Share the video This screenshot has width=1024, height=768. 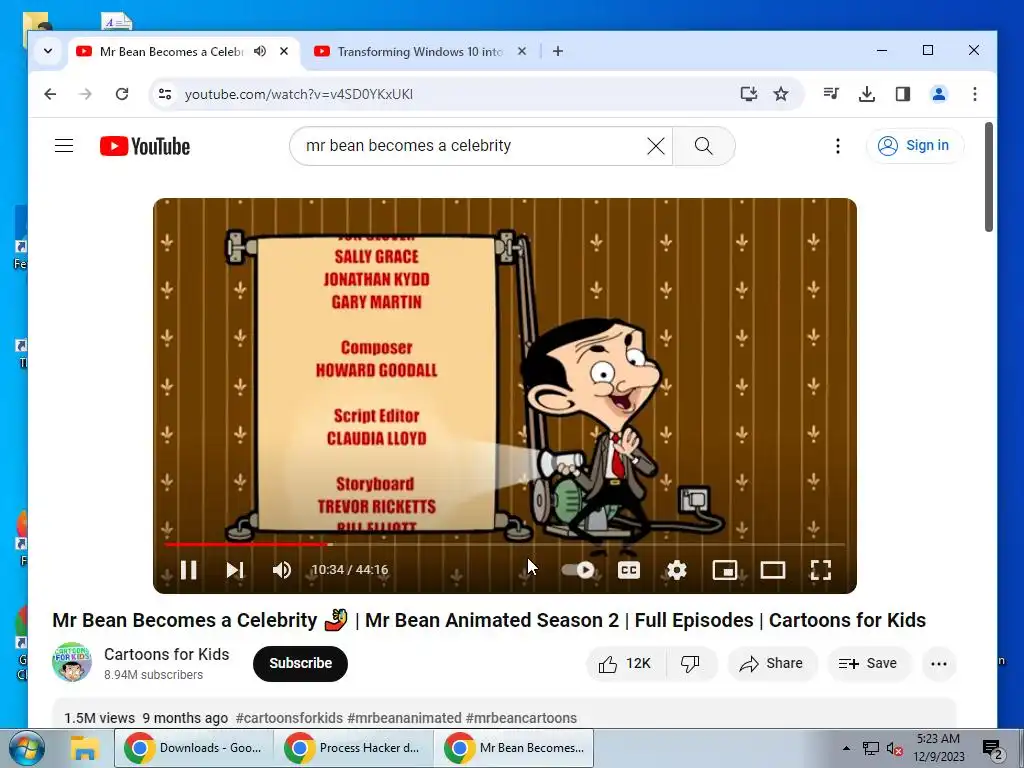[x=772, y=664]
